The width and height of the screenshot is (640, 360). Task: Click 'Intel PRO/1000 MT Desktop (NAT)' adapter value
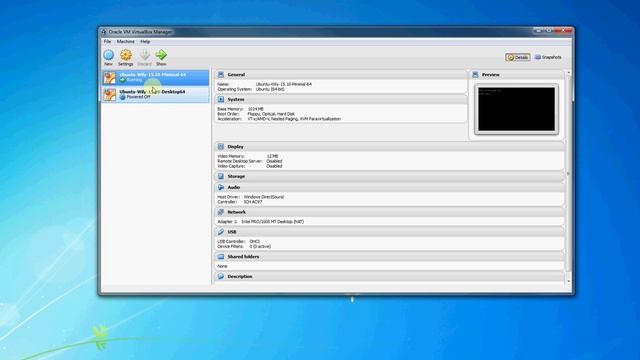(x=273, y=222)
